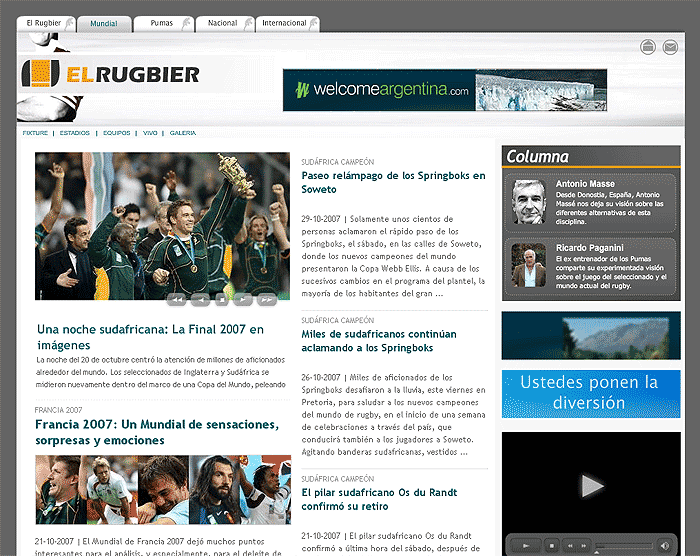Click the large play arrow on the video
Image resolution: width=700 pixels, height=556 pixels.
[x=592, y=486]
